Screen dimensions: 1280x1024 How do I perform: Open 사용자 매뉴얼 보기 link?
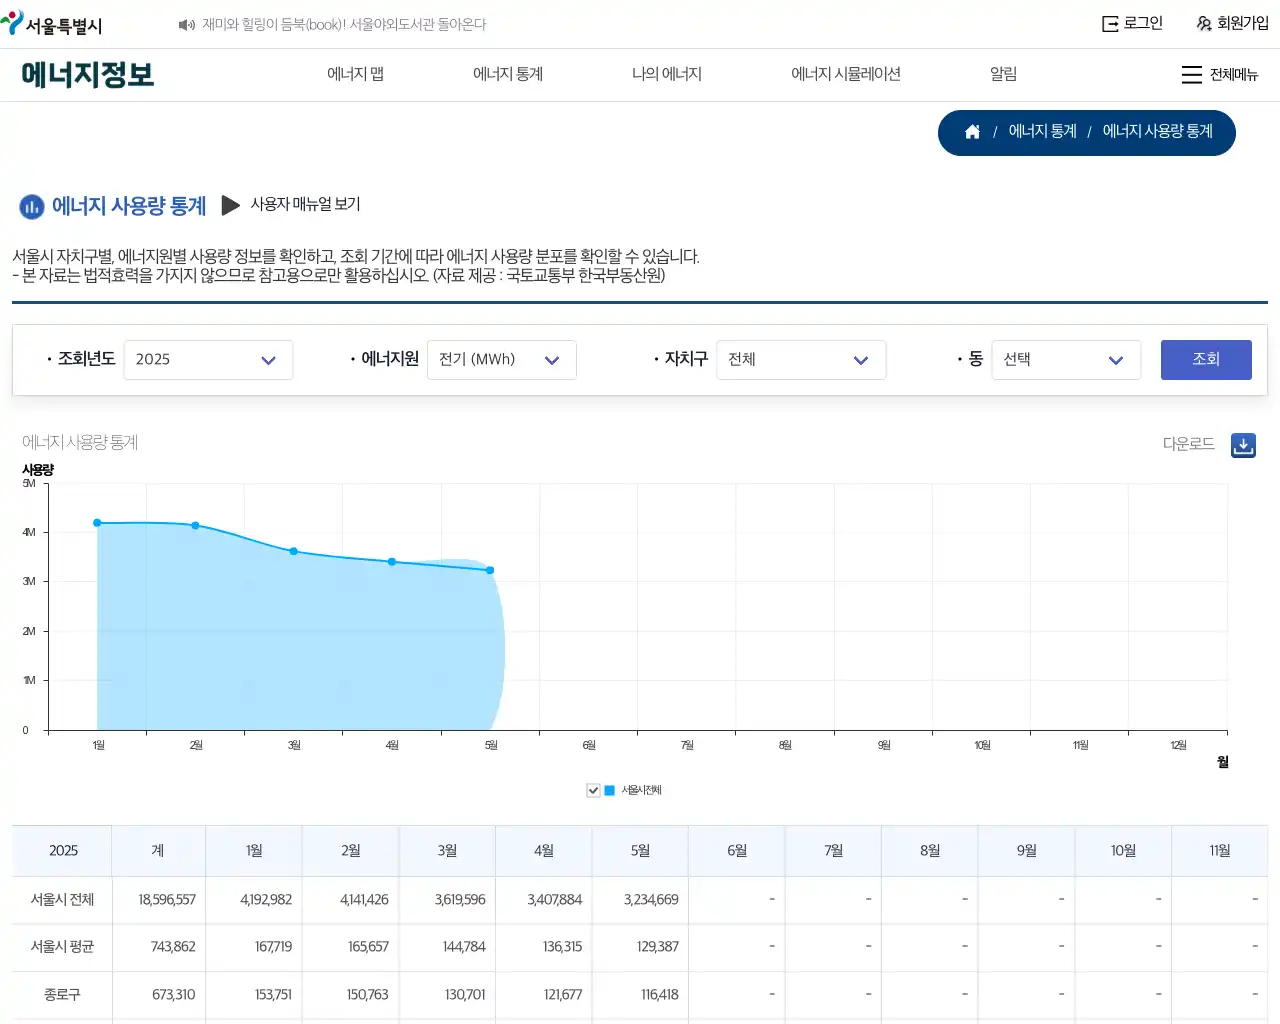(x=305, y=204)
